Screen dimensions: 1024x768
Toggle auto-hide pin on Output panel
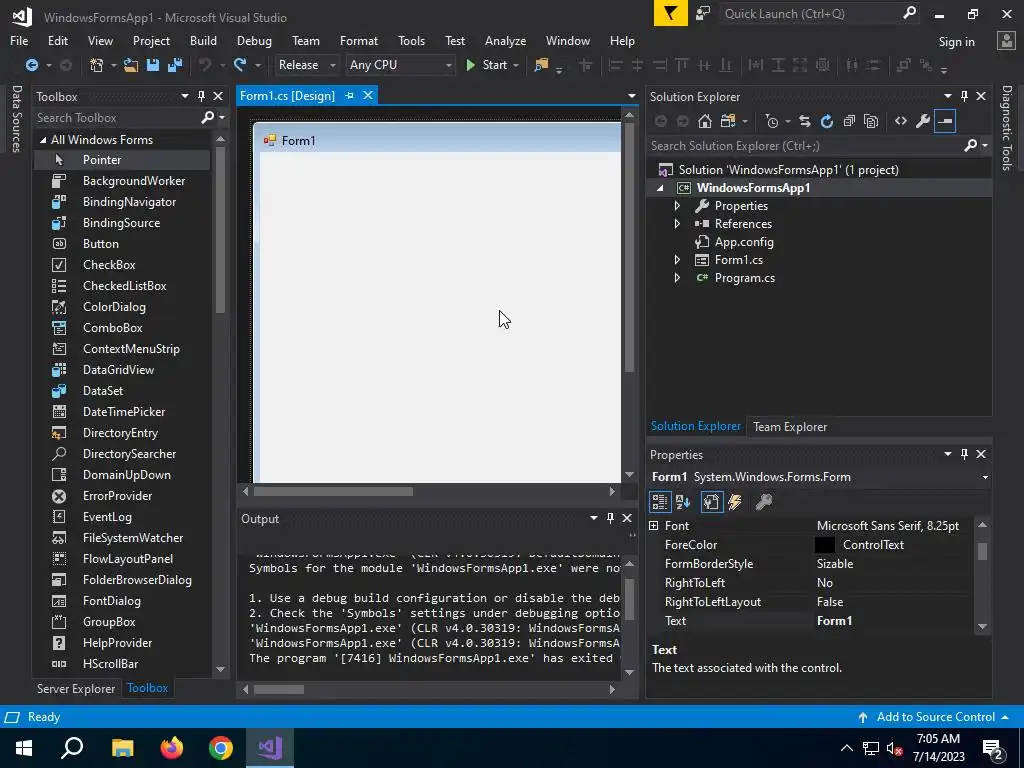coord(610,518)
